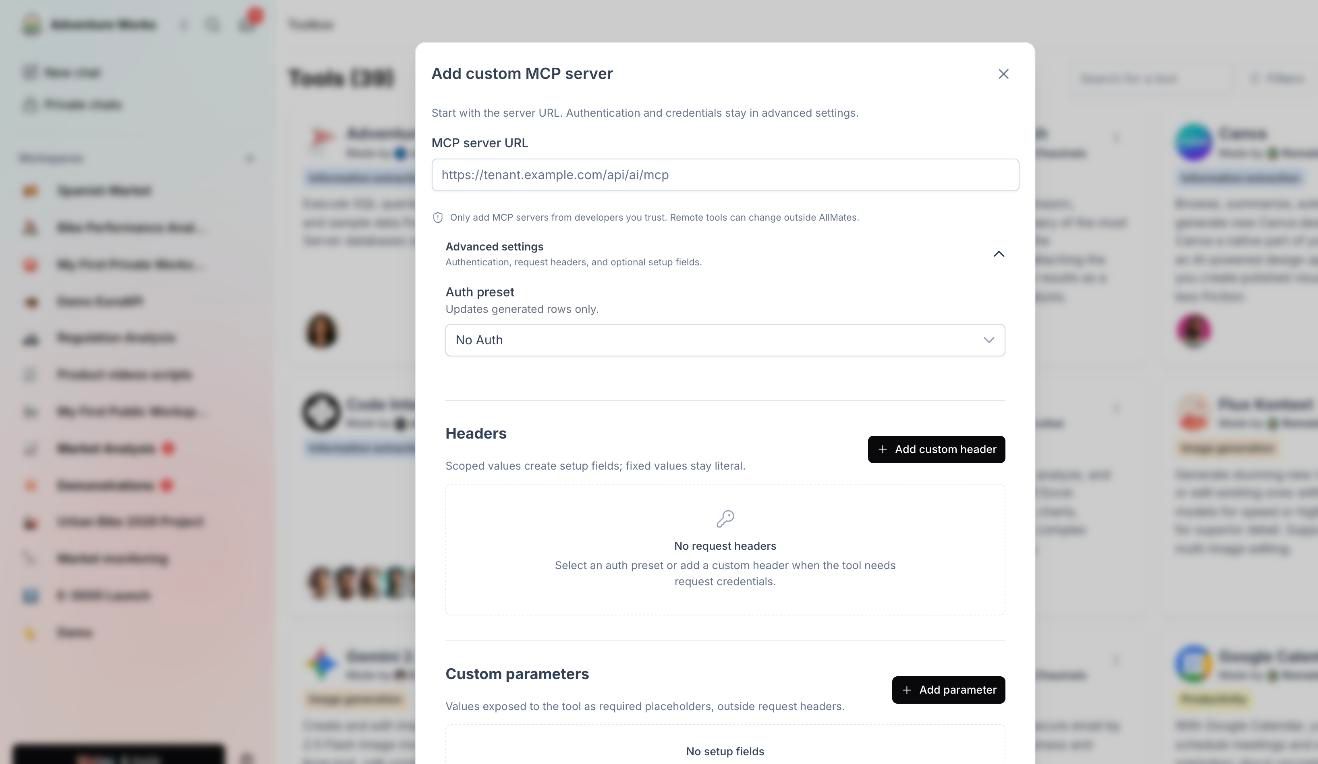Click the key icon in Headers

[x=725, y=518]
